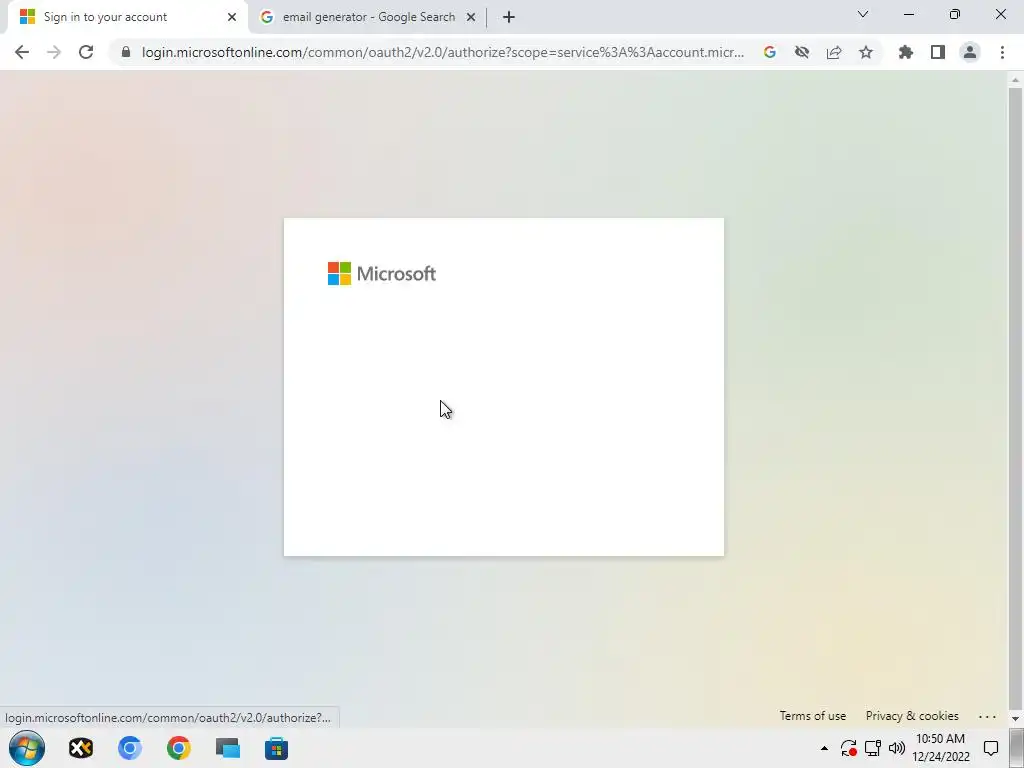Click the crossed-out eye icon in address bar
This screenshot has width=1024, height=768.
tap(802, 52)
